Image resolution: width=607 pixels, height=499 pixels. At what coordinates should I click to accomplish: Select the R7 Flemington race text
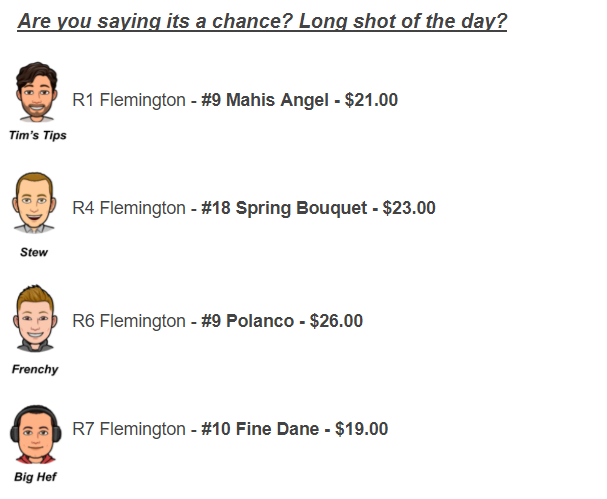(x=129, y=429)
